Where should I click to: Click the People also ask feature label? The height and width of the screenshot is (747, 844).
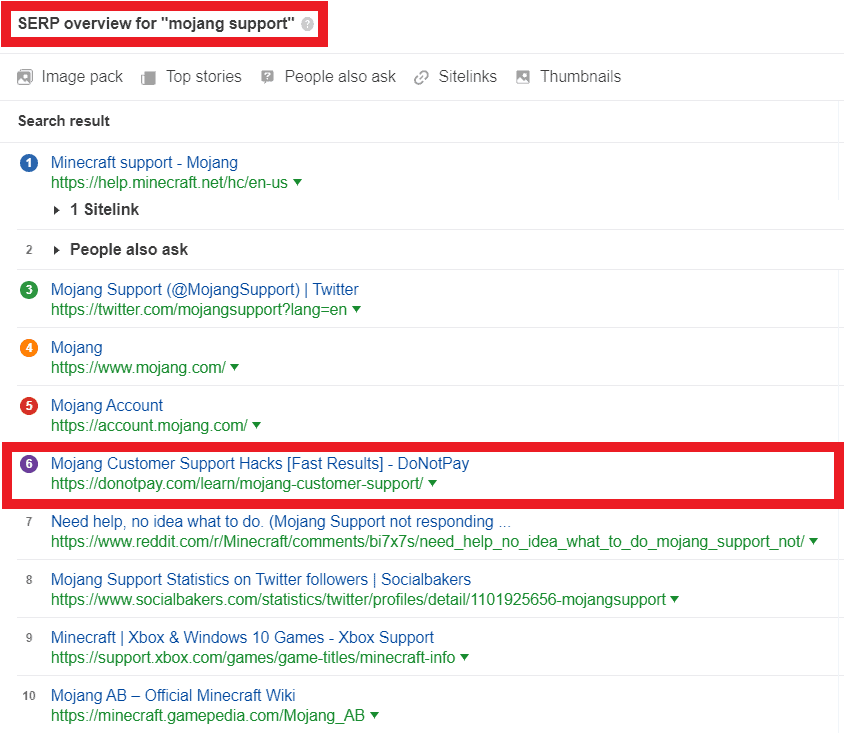pos(340,76)
